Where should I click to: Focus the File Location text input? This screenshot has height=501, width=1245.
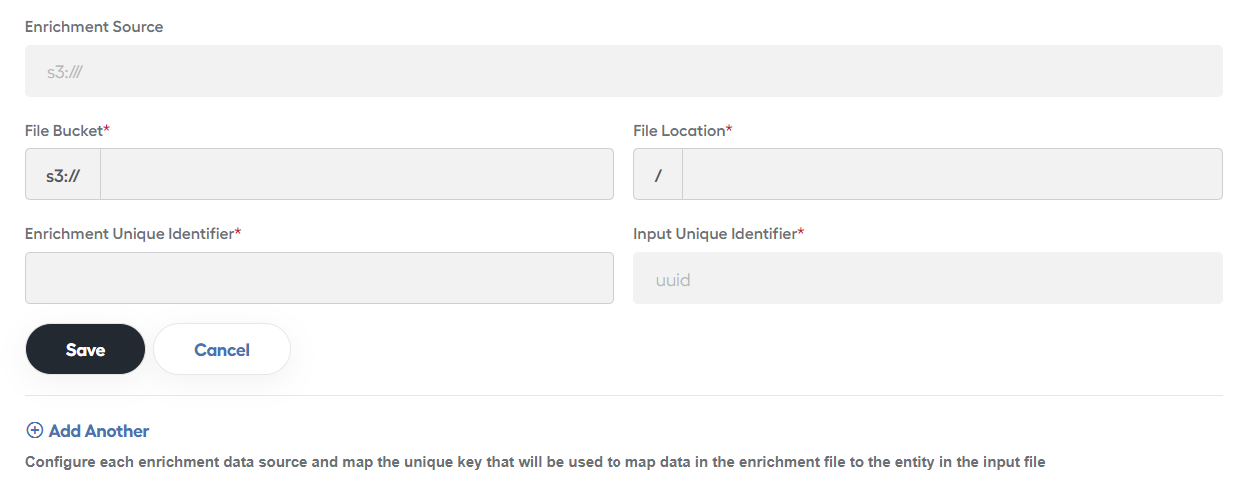point(952,174)
